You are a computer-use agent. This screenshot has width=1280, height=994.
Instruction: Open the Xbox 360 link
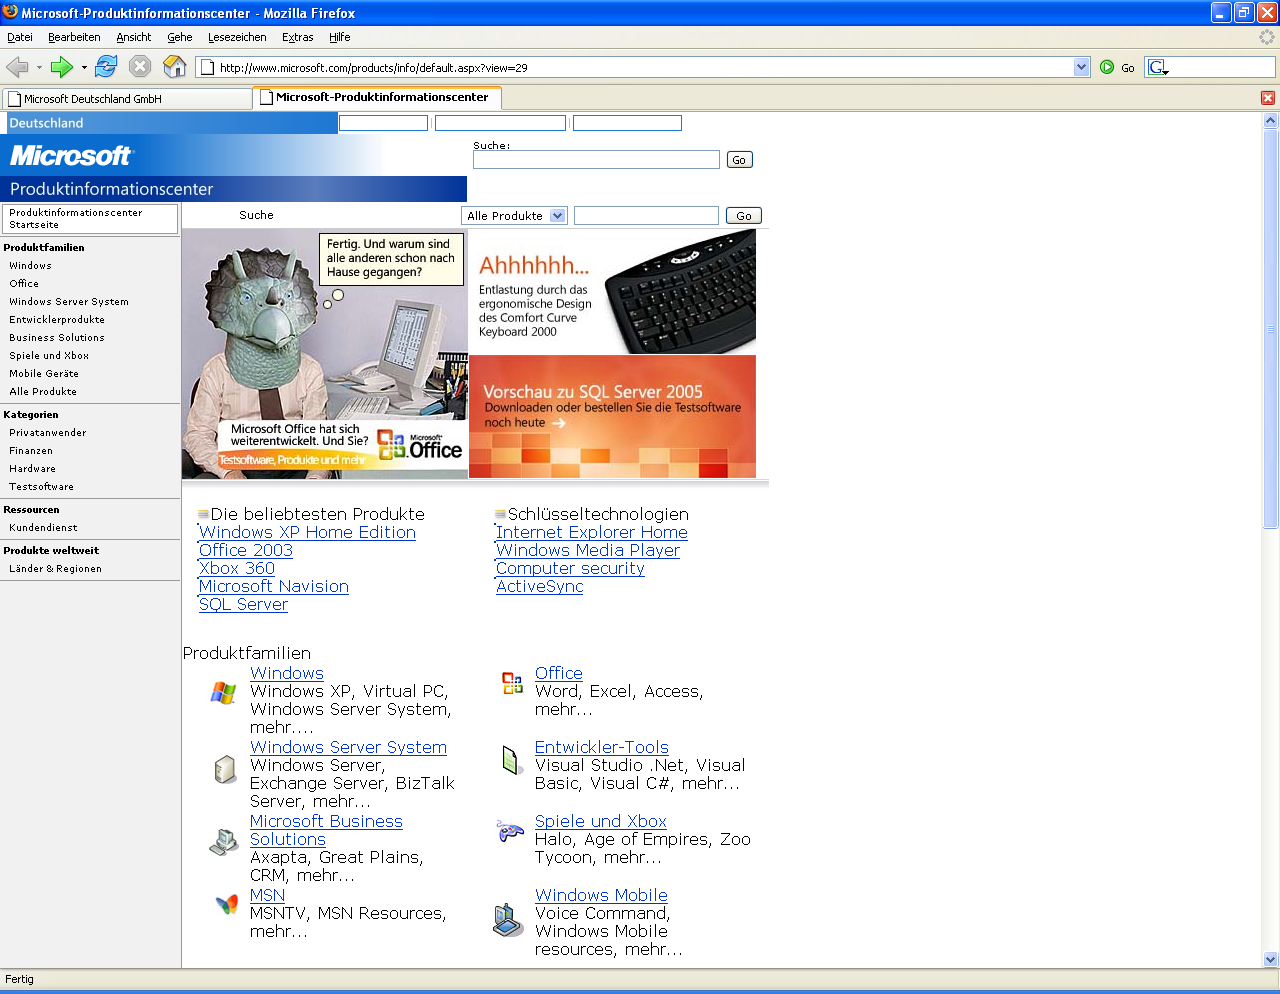click(237, 569)
